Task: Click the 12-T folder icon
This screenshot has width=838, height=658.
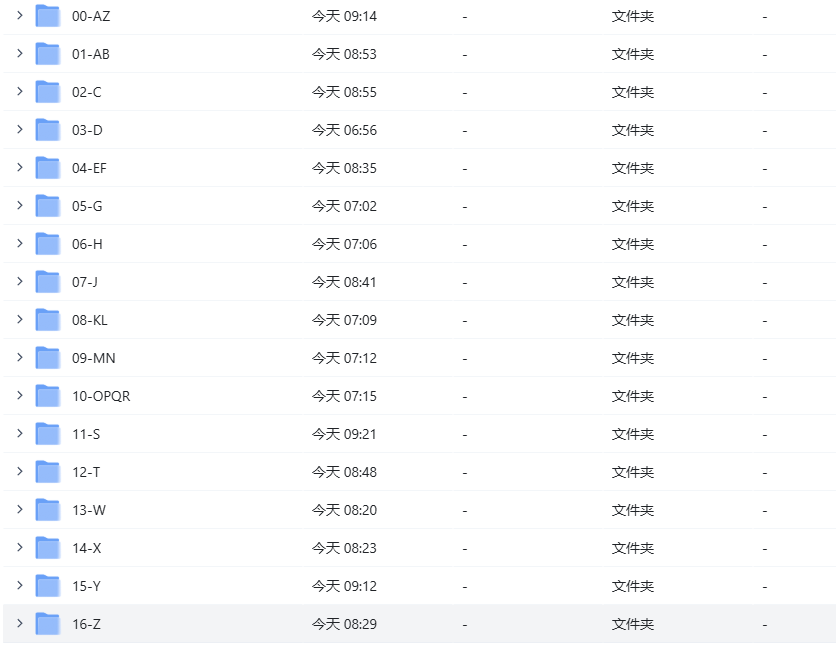Action: 48,472
